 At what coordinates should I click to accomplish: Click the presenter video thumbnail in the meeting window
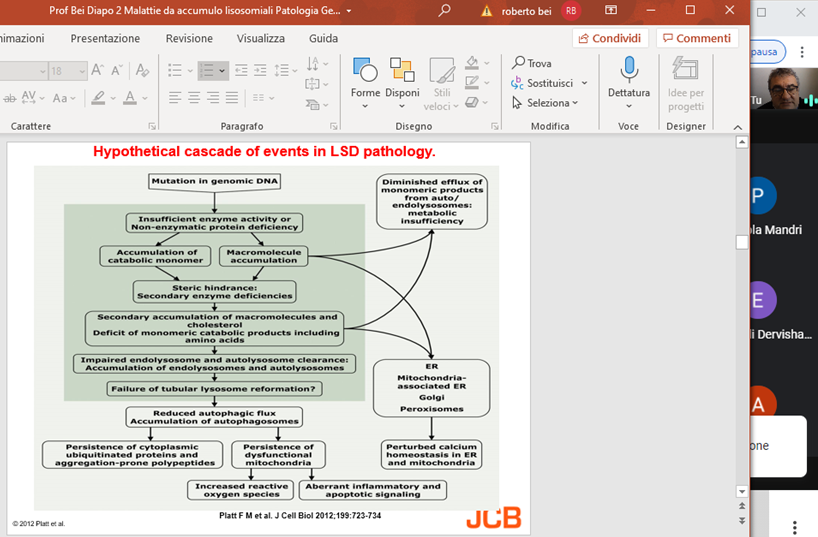[784, 88]
